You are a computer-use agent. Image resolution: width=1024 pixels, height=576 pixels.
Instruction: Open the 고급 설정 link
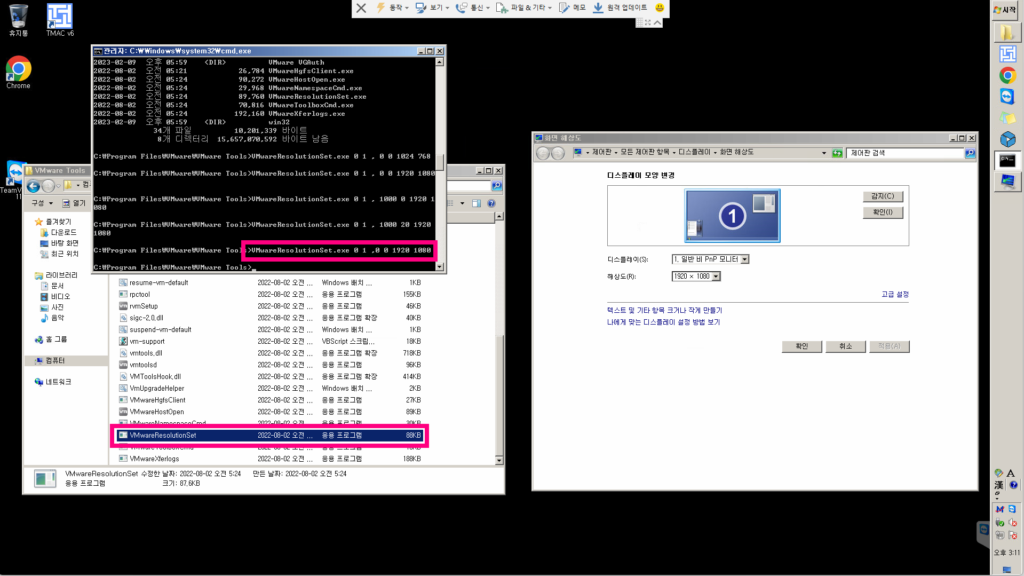895,295
